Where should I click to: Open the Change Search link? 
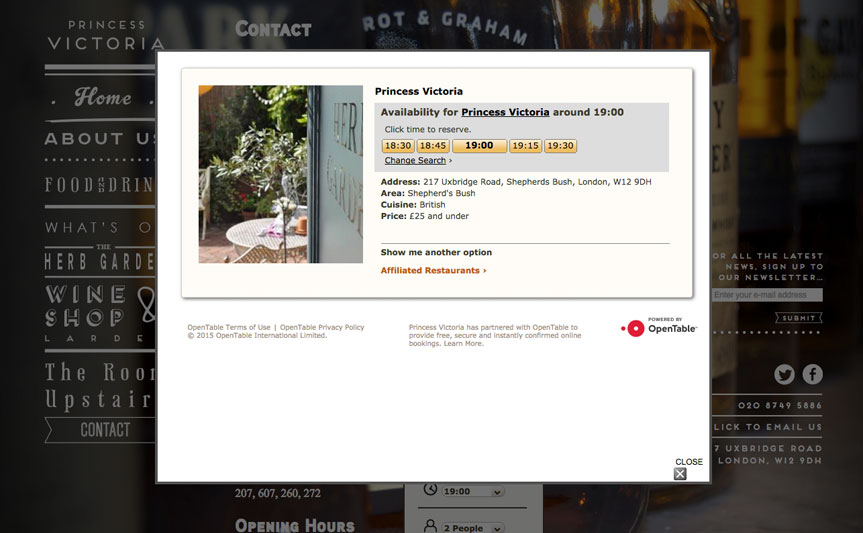[415, 160]
